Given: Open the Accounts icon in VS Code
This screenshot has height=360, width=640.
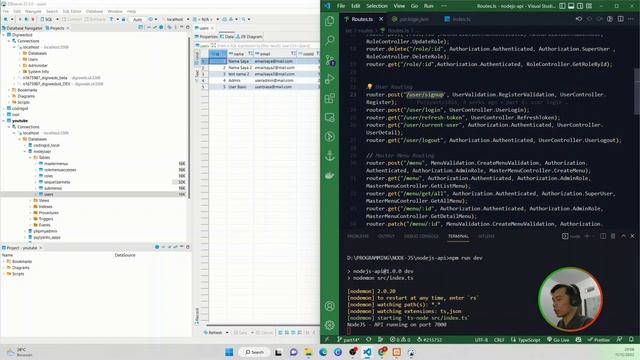Looking at the screenshot, I should tap(330, 306).
